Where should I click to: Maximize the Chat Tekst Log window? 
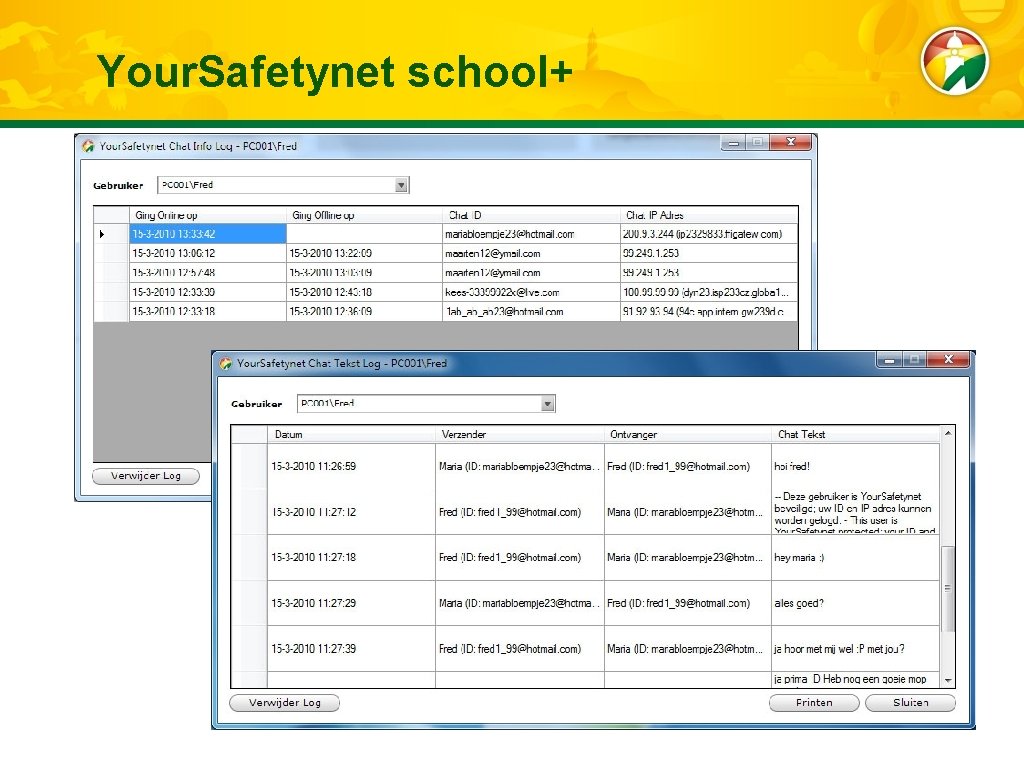(x=914, y=360)
